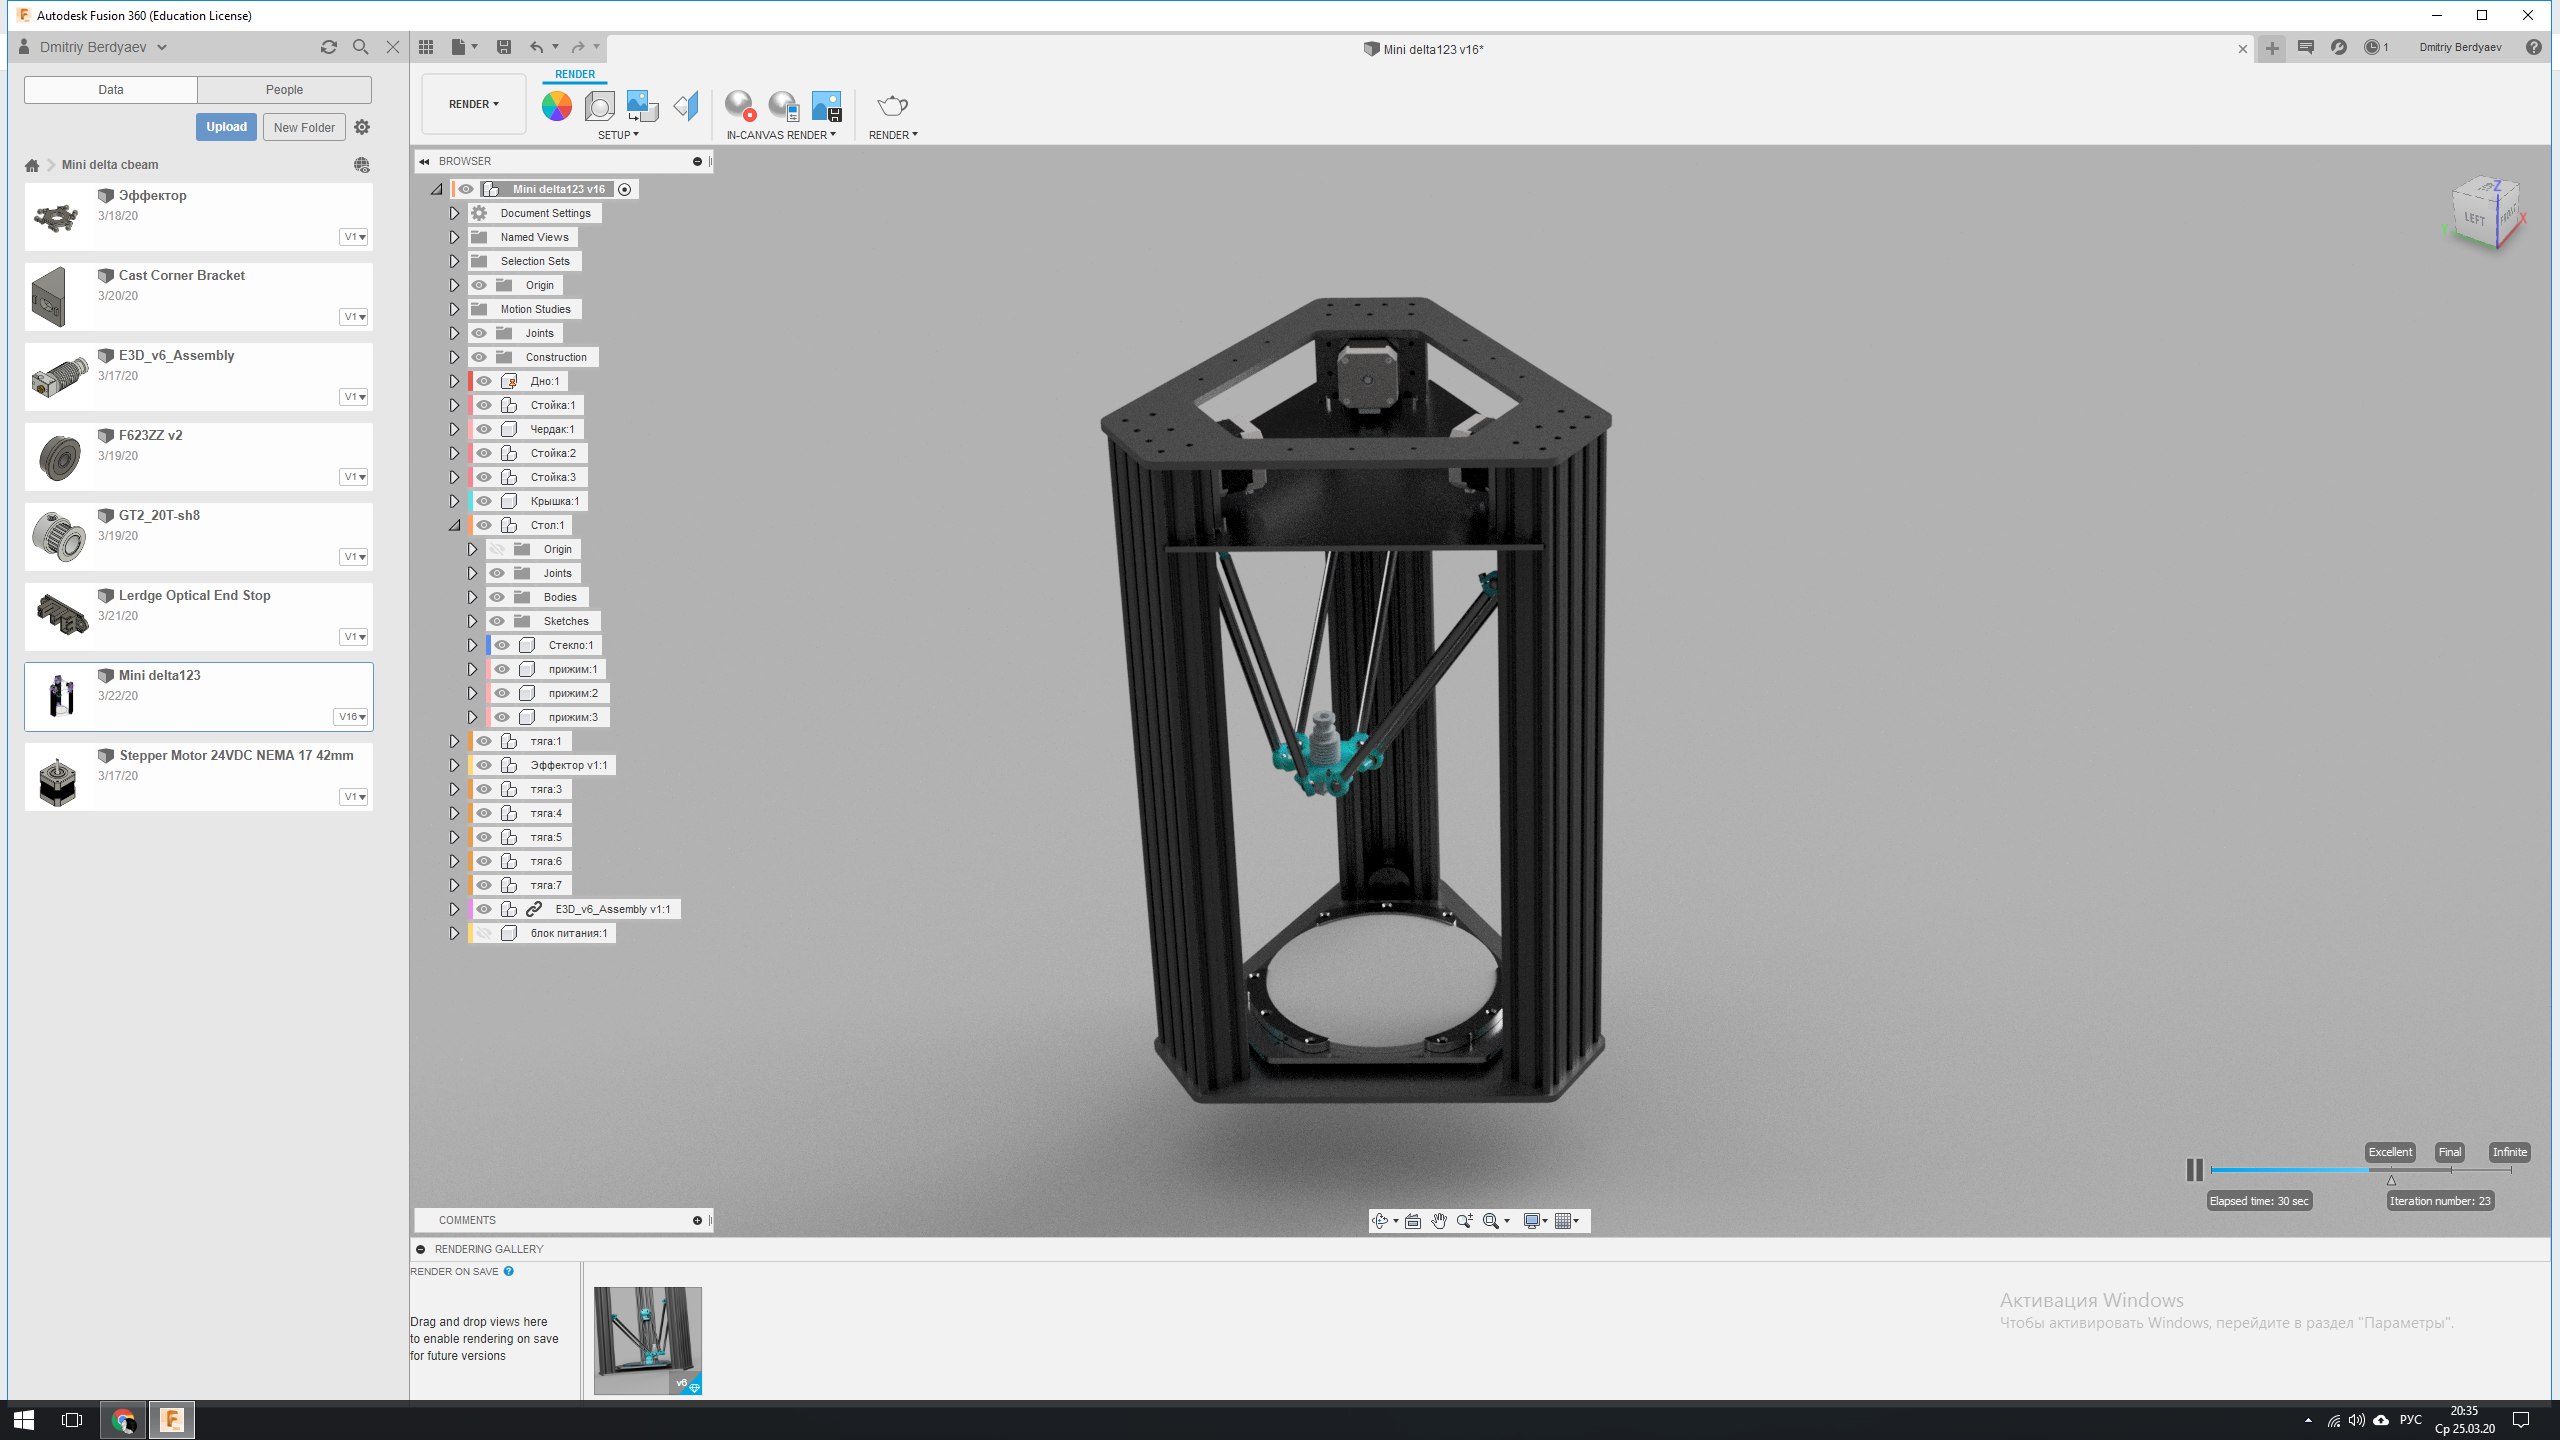Click the Save icon in toolbar
The image size is (2560, 1440).
coord(504,47)
